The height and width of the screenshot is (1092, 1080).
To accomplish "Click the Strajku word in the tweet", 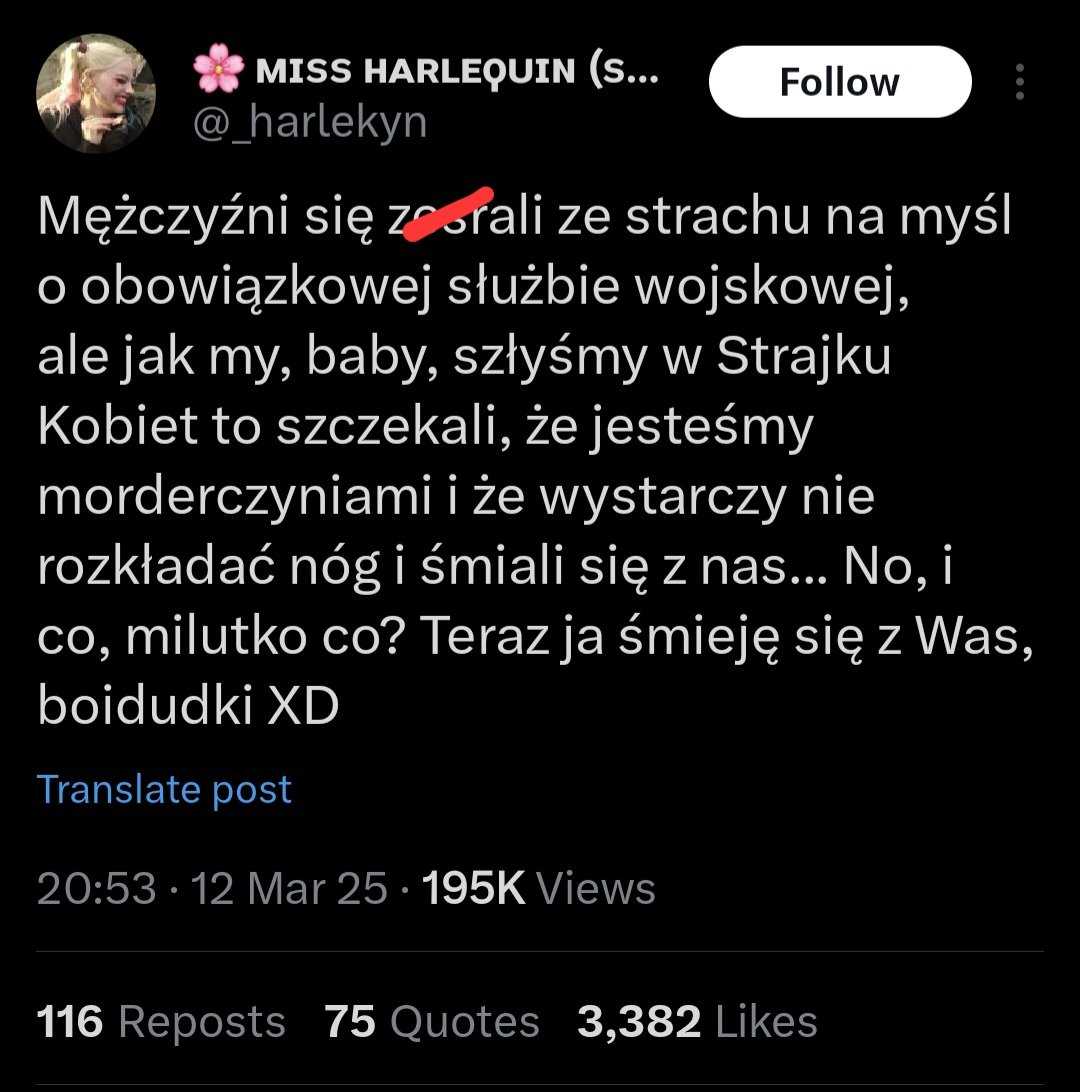I will (804, 357).
